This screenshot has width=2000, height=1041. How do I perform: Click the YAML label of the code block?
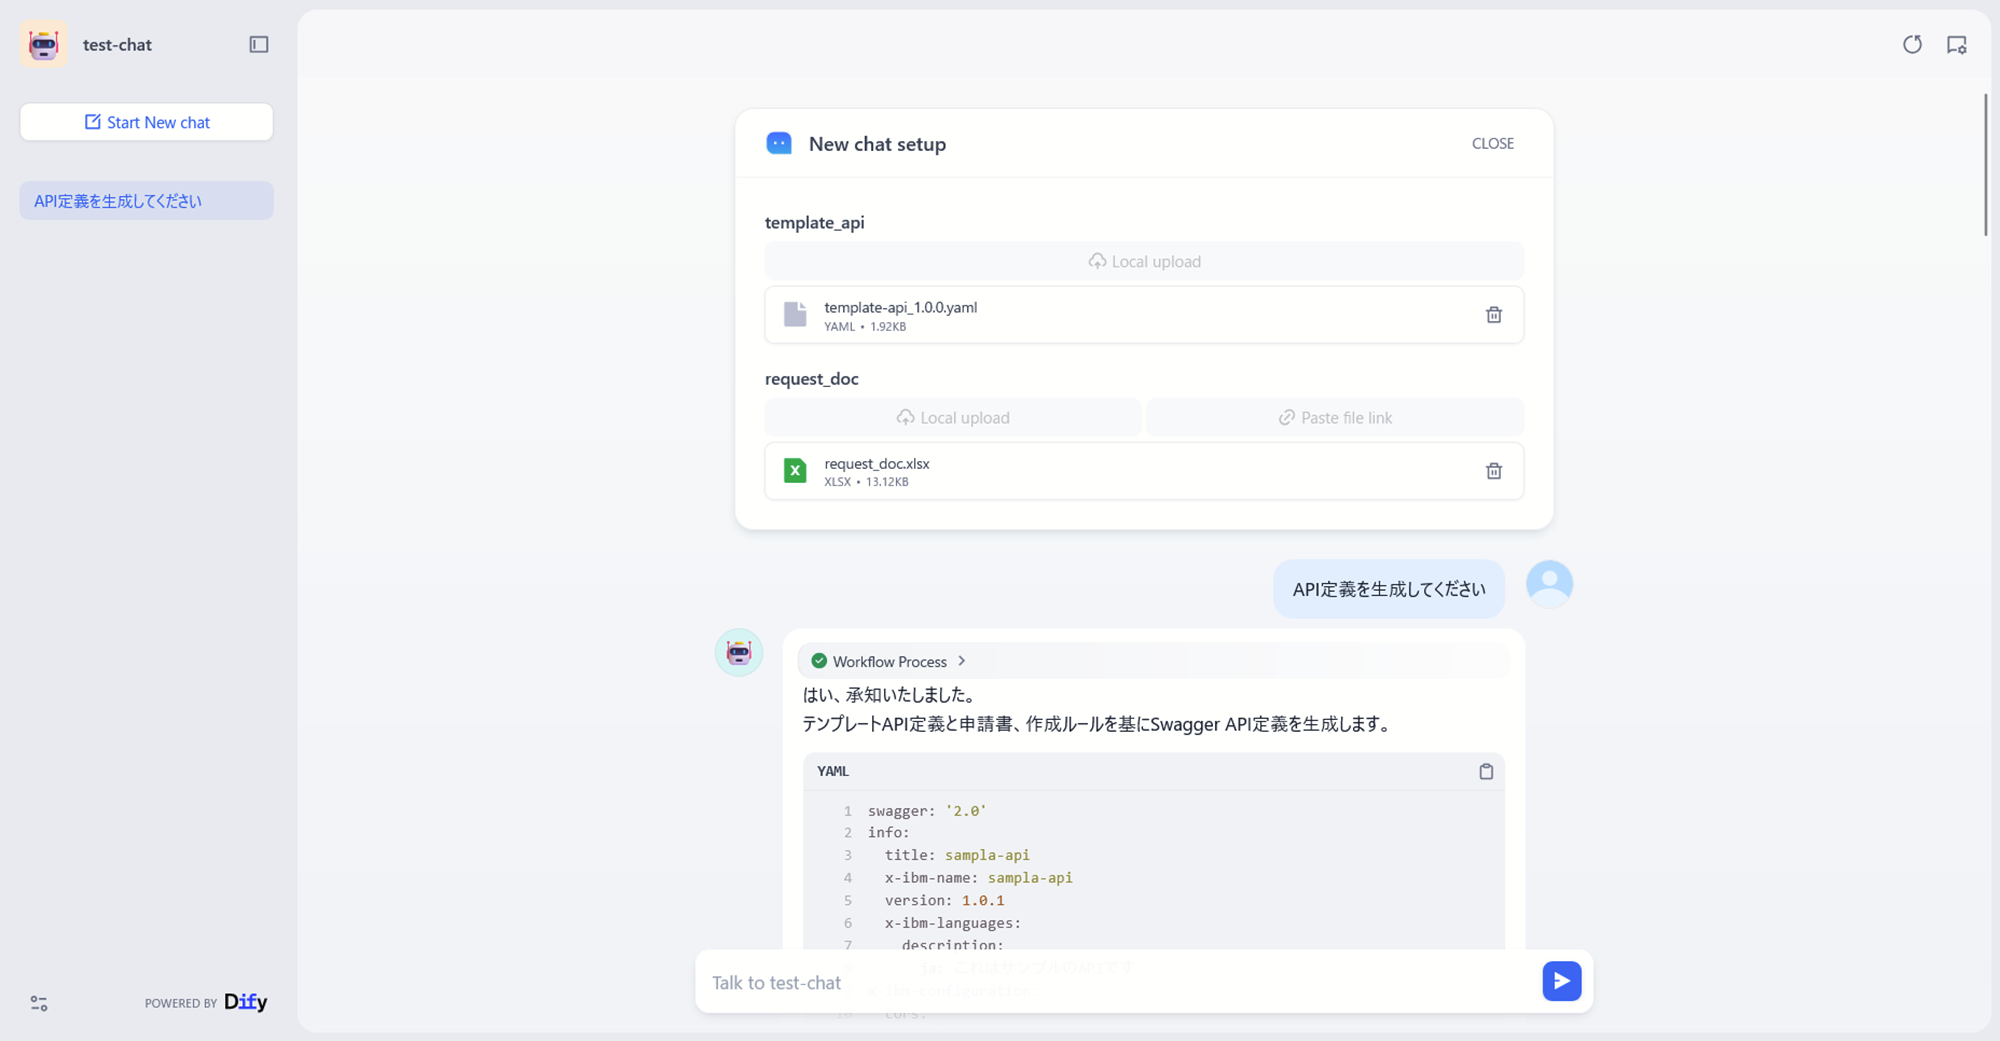pos(833,771)
